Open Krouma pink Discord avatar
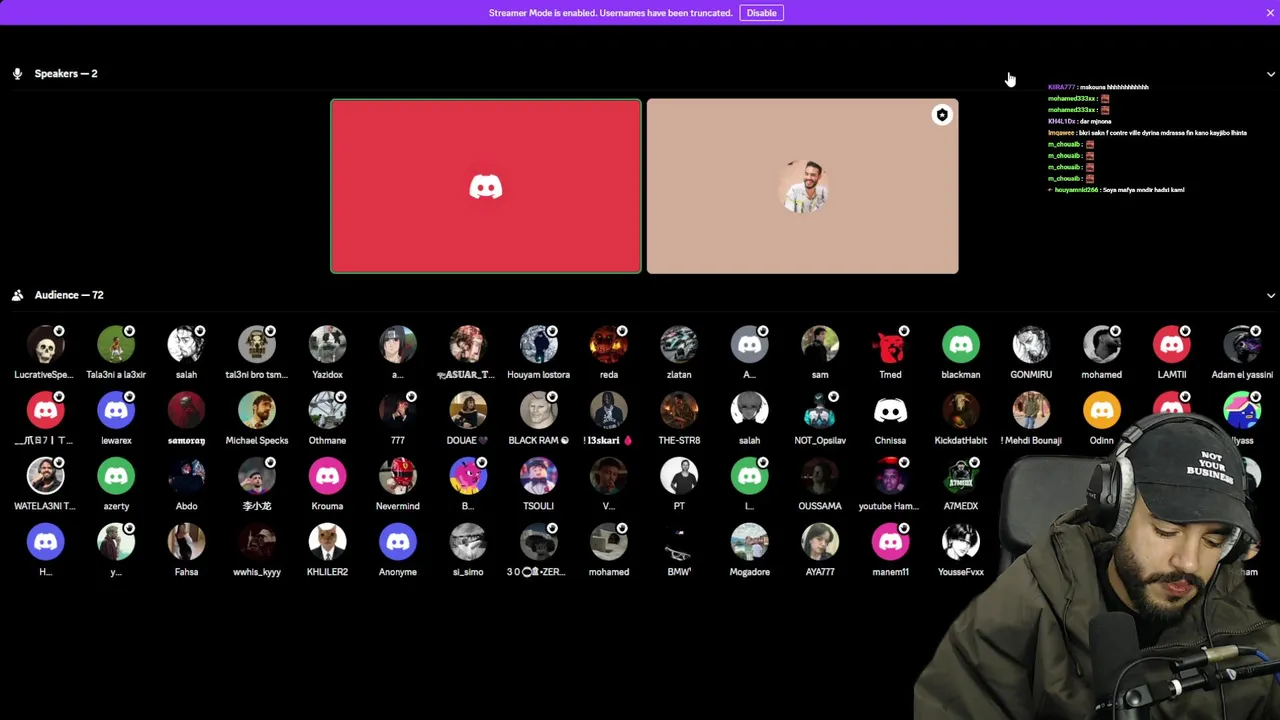 327,477
